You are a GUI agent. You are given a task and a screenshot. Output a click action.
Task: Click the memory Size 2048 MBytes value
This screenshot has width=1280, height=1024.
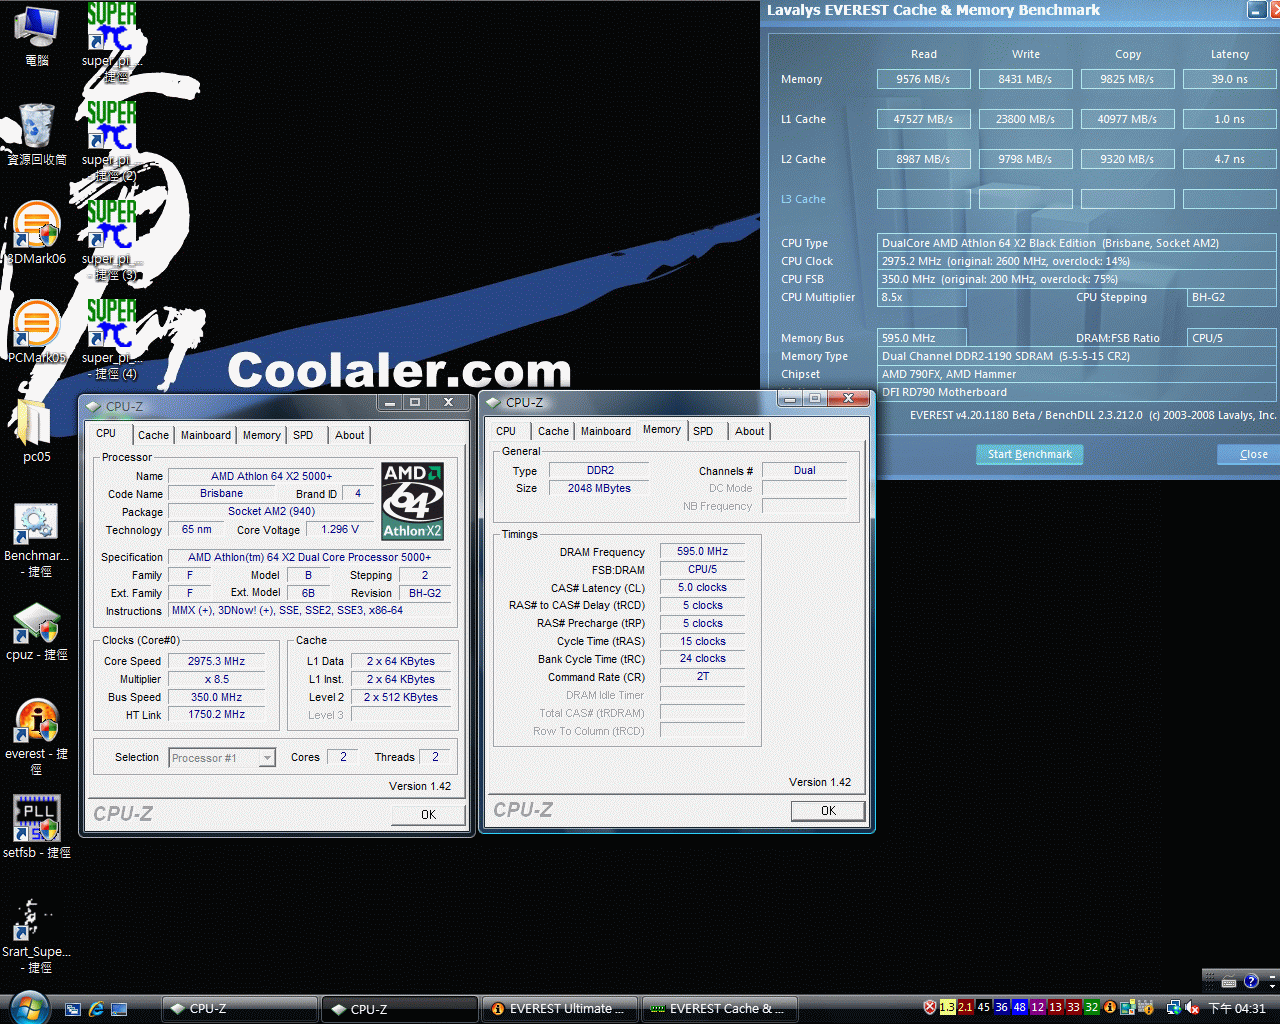(599, 488)
